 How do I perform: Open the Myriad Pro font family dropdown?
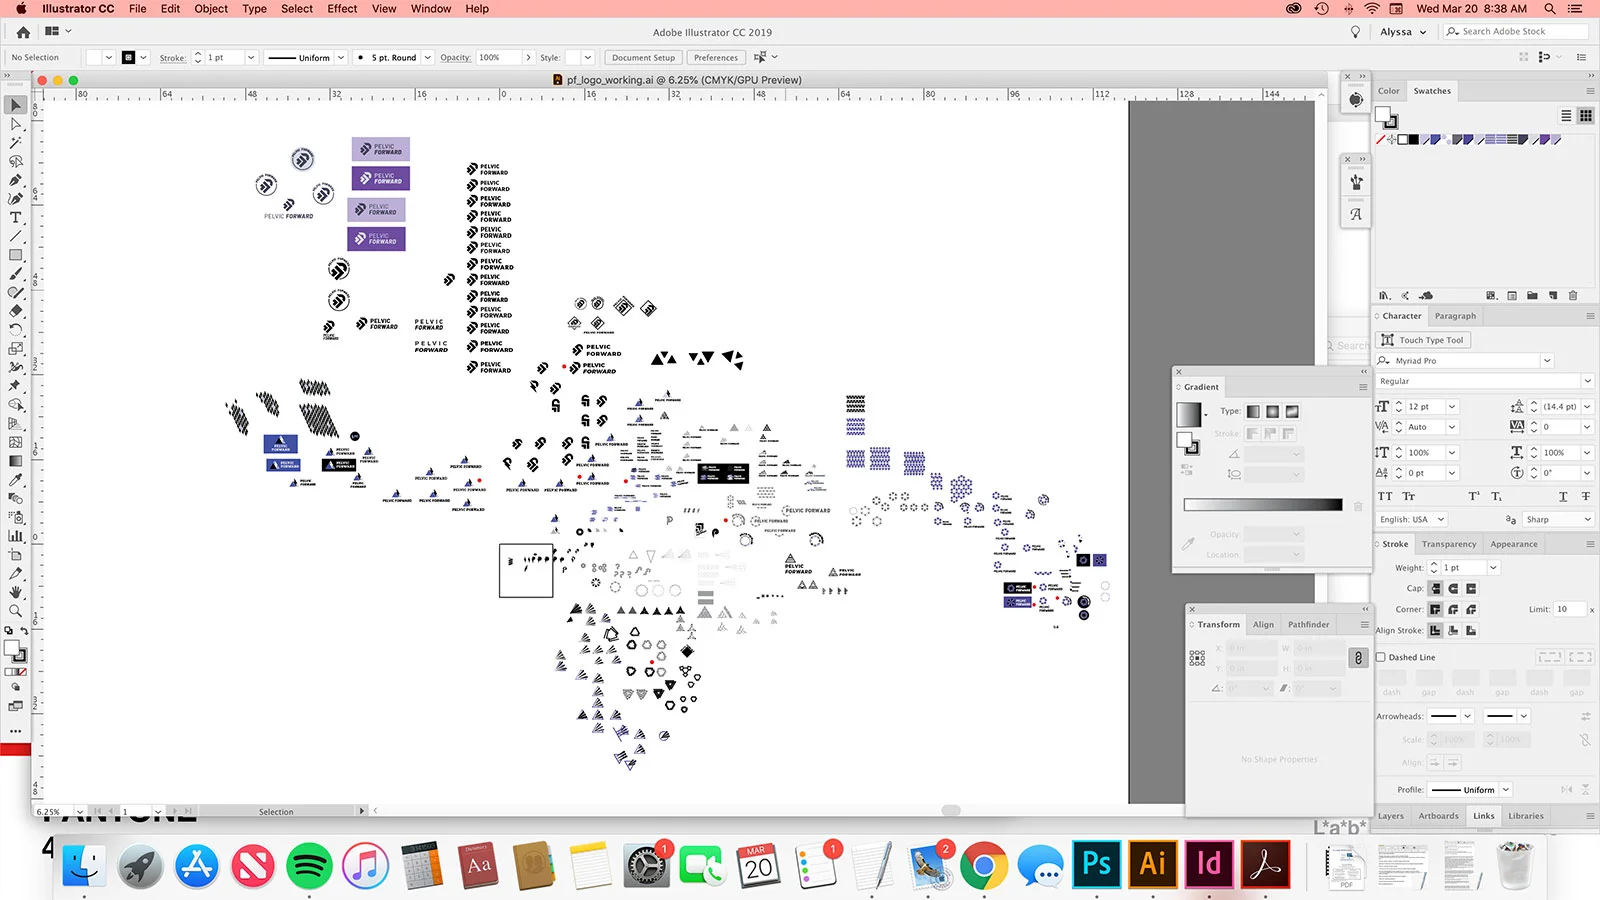[1547, 361]
